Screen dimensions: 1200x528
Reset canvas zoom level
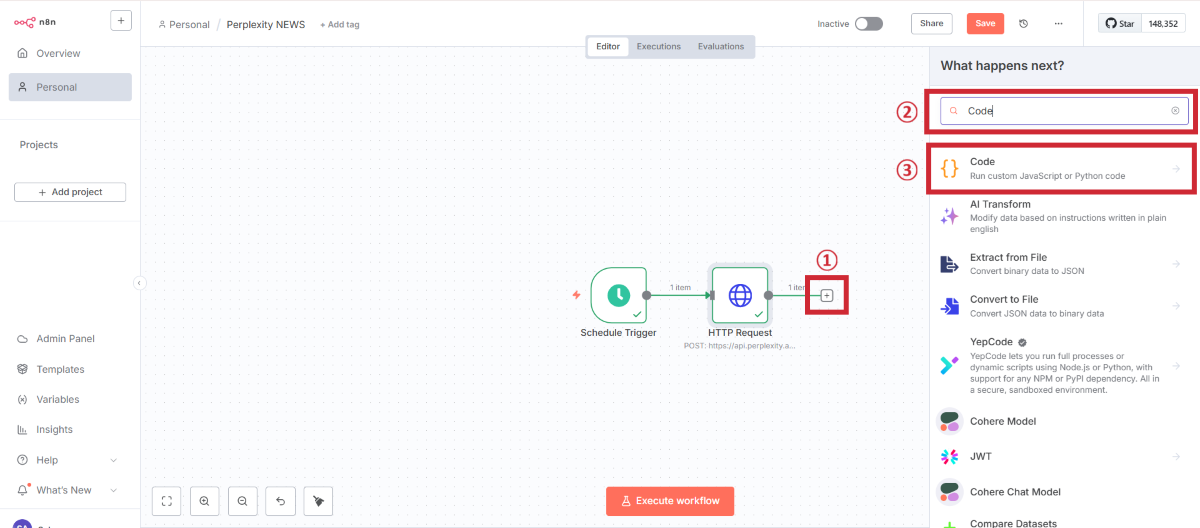pyautogui.click(x=280, y=501)
